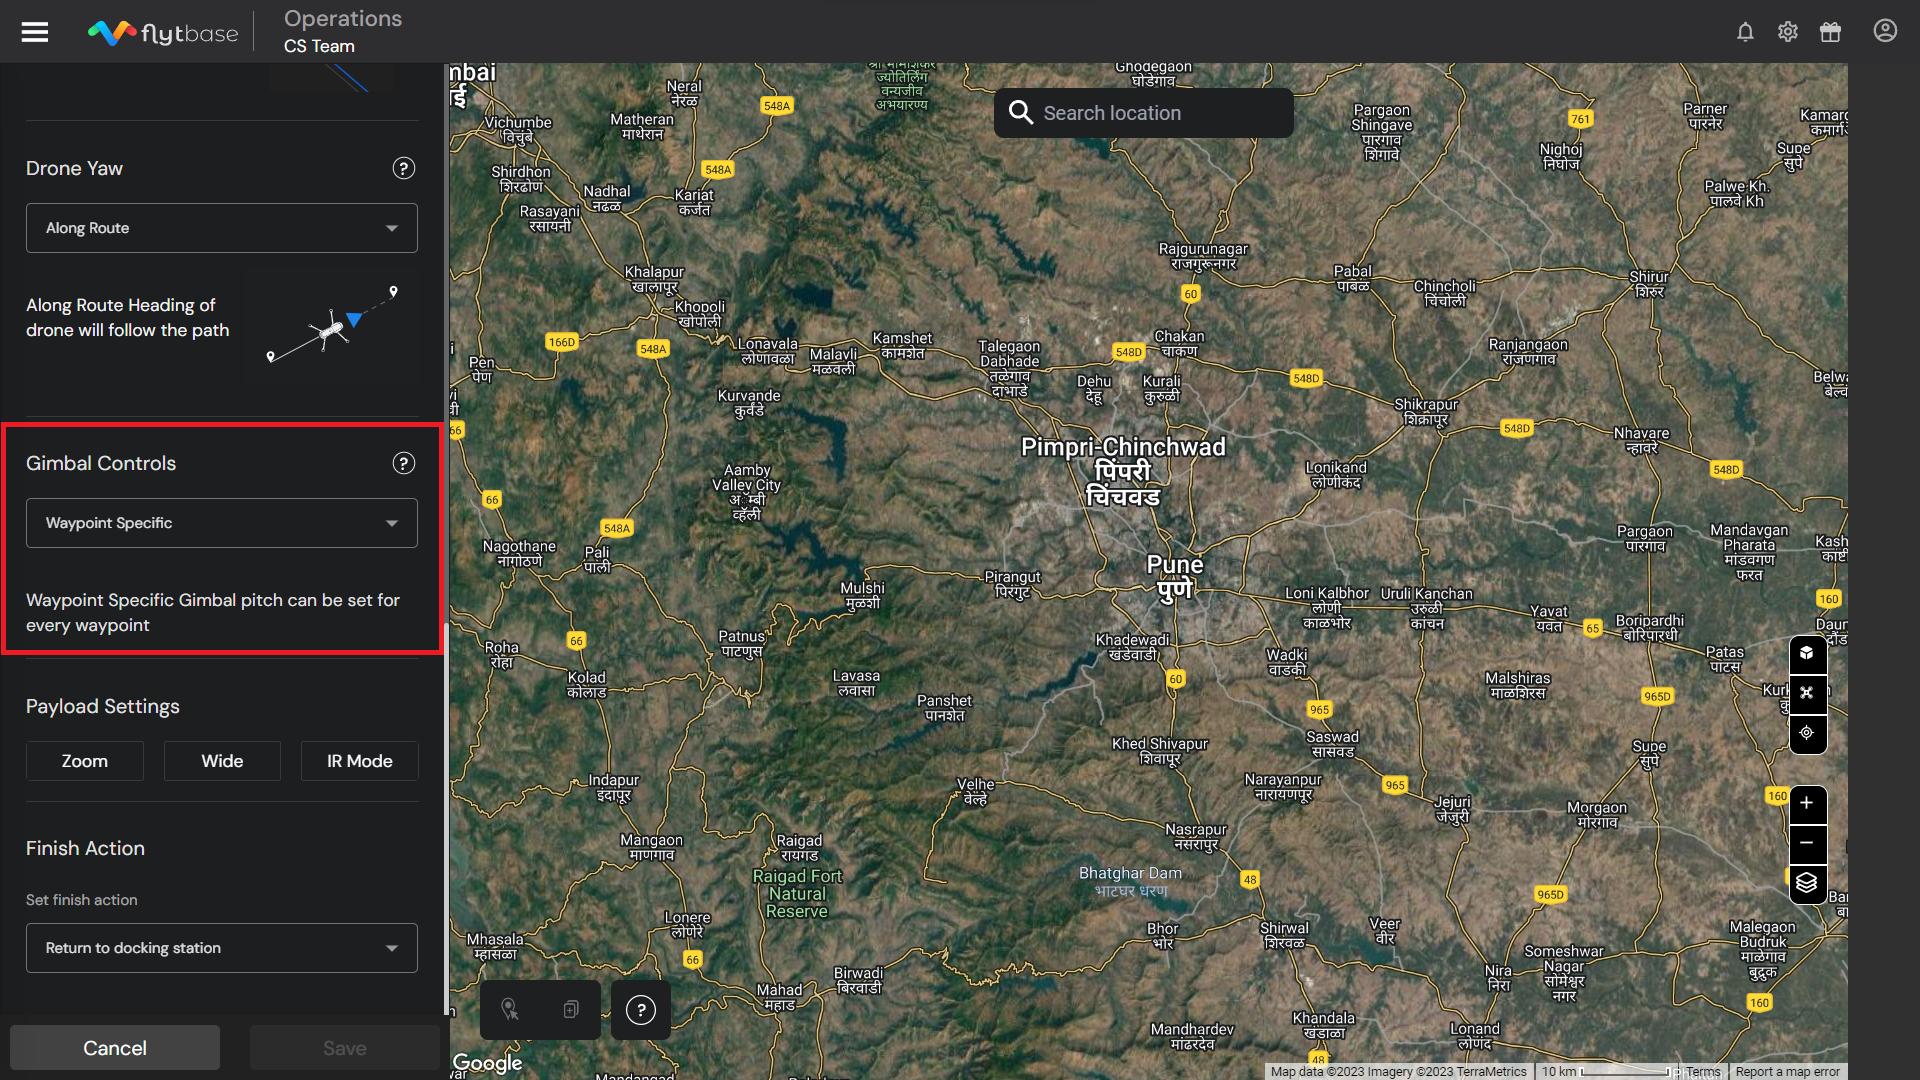This screenshot has height=1080, width=1920.
Task: Click the gift box icon
Action: pyautogui.click(x=1830, y=32)
